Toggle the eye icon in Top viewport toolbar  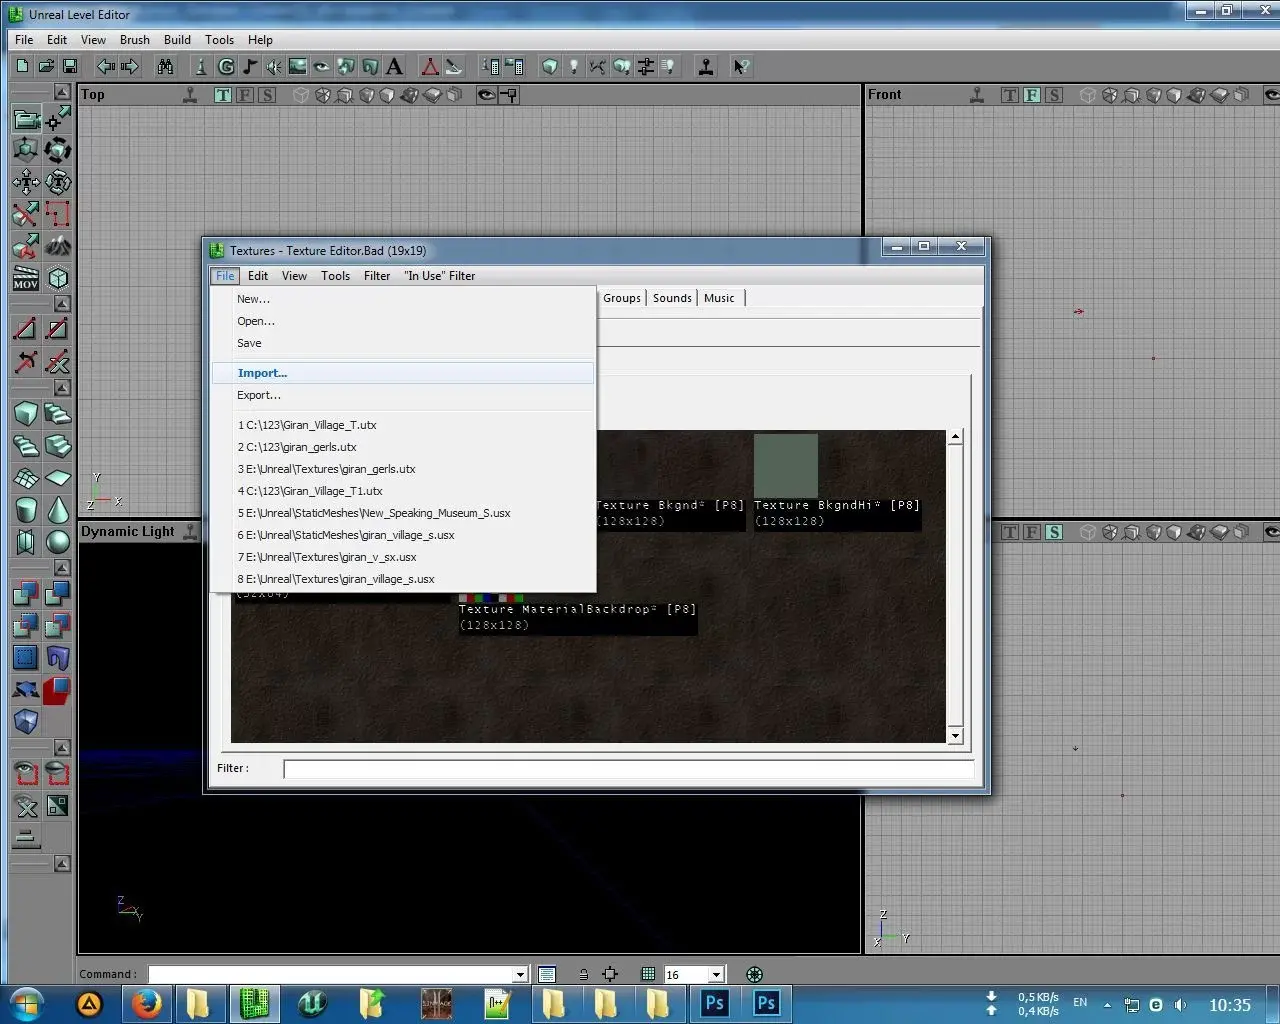coord(487,95)
